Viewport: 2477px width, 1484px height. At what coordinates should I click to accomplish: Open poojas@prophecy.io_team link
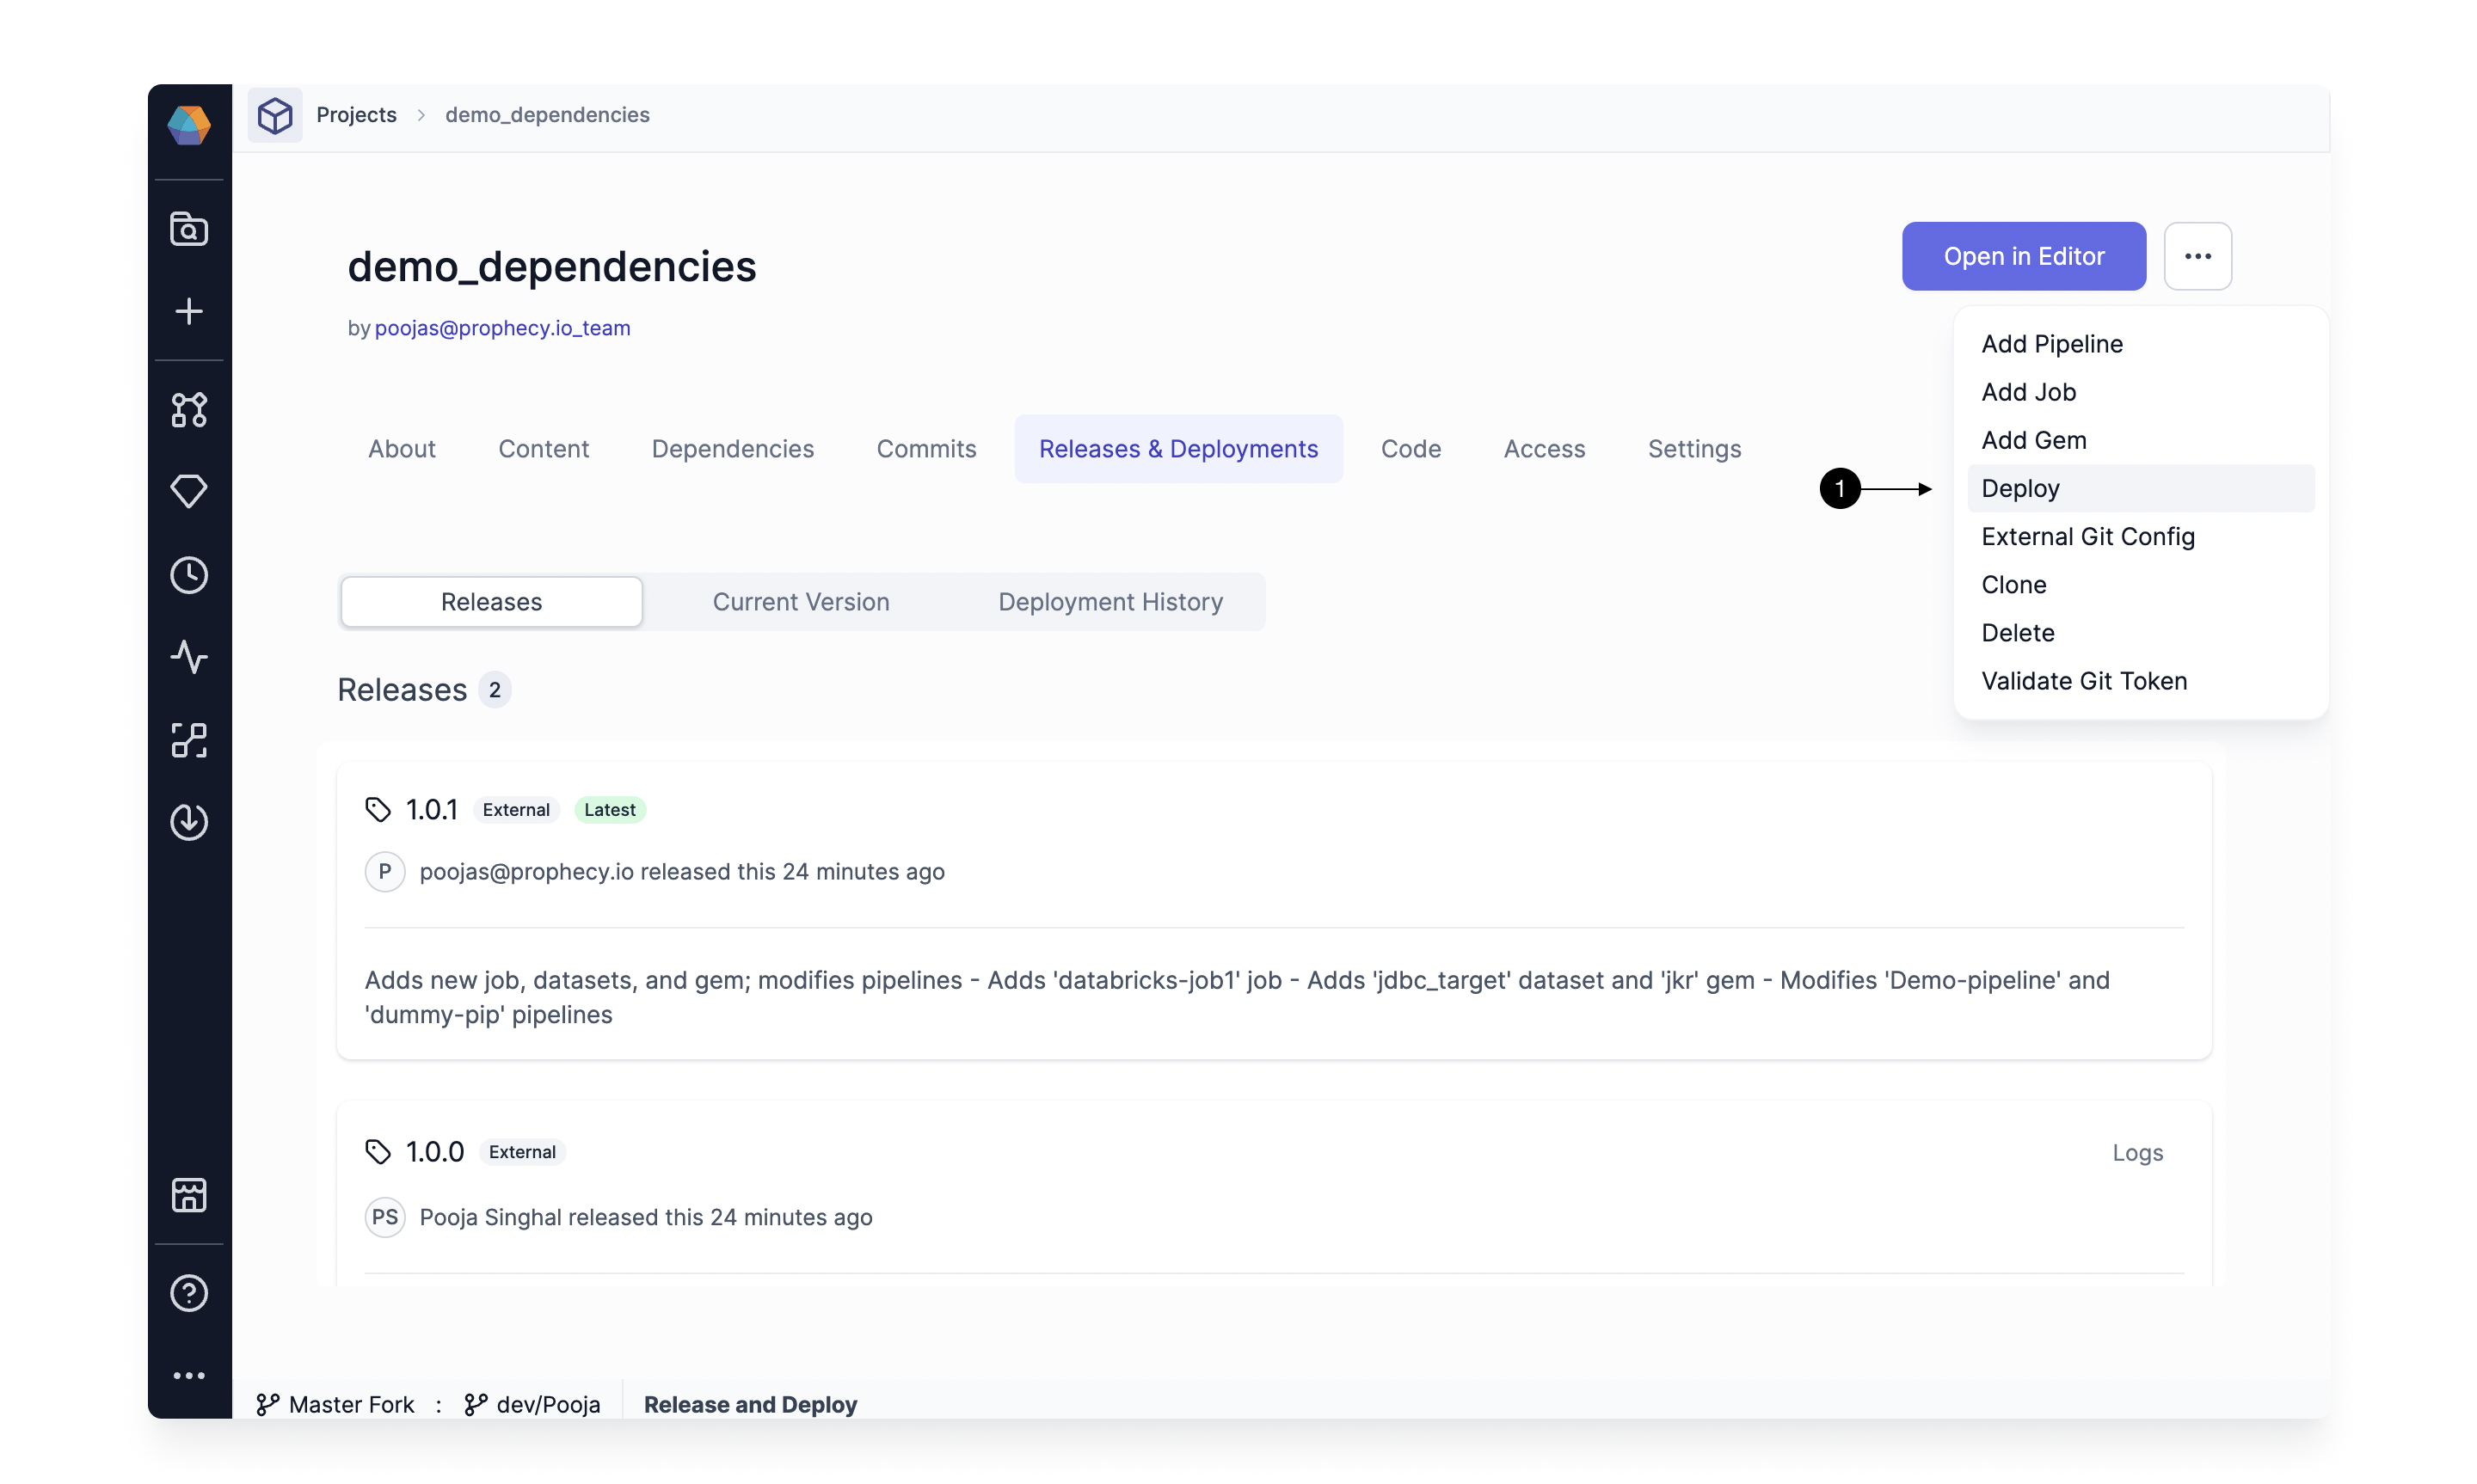pos(502,328)
